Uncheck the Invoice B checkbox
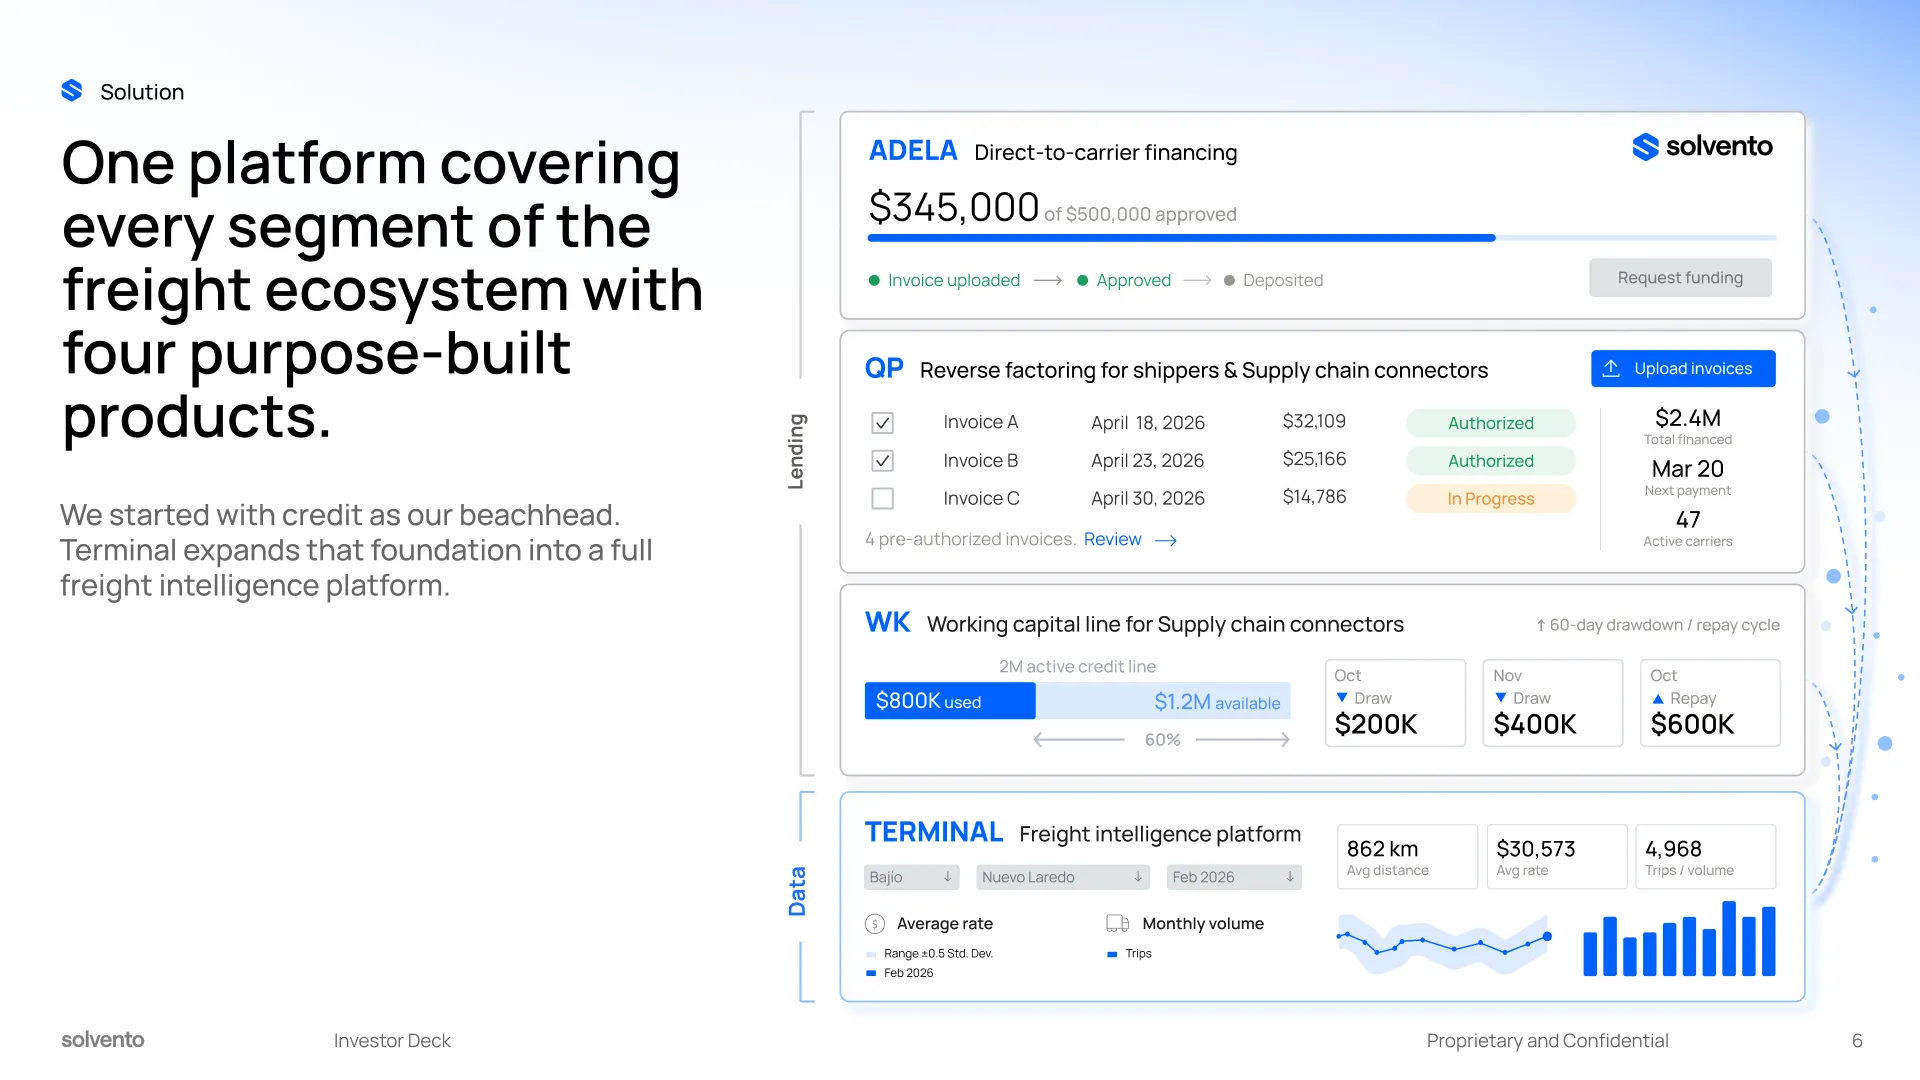Image resolution: width=1920 pixels, height=1080 pixels. [x=882, y=461]
